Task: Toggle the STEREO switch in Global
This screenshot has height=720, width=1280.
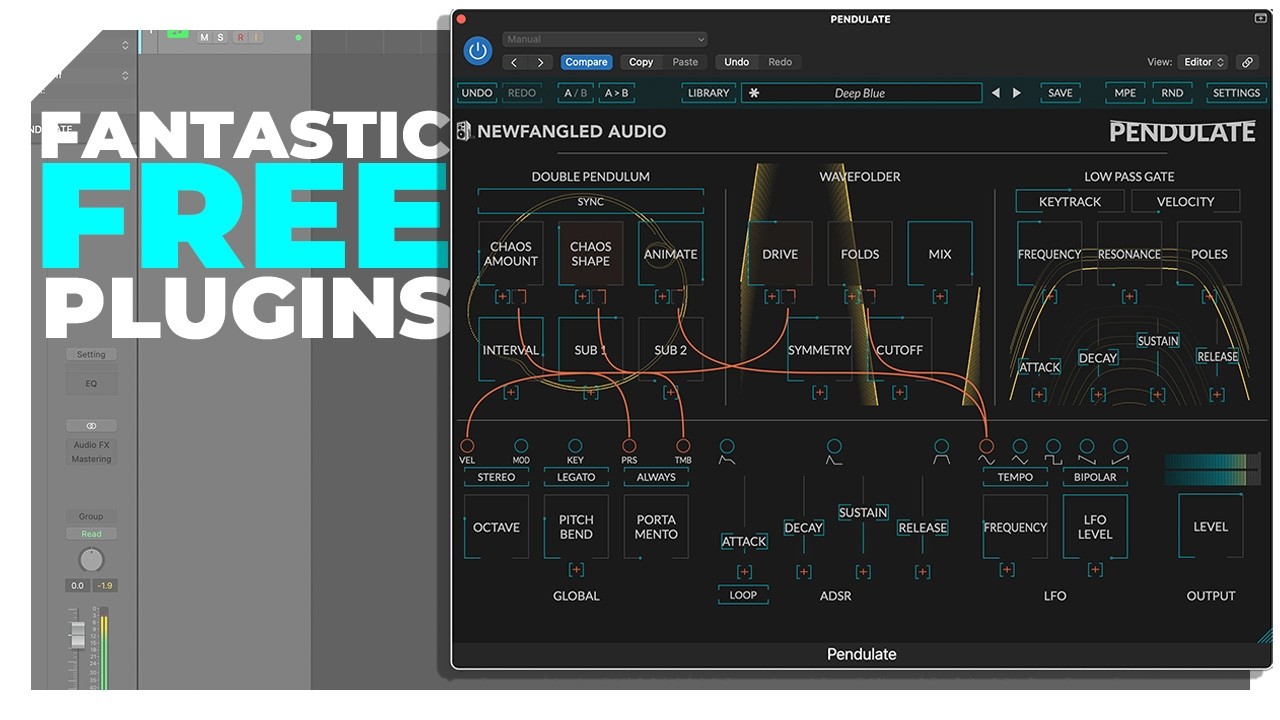Action: (496, 477)
